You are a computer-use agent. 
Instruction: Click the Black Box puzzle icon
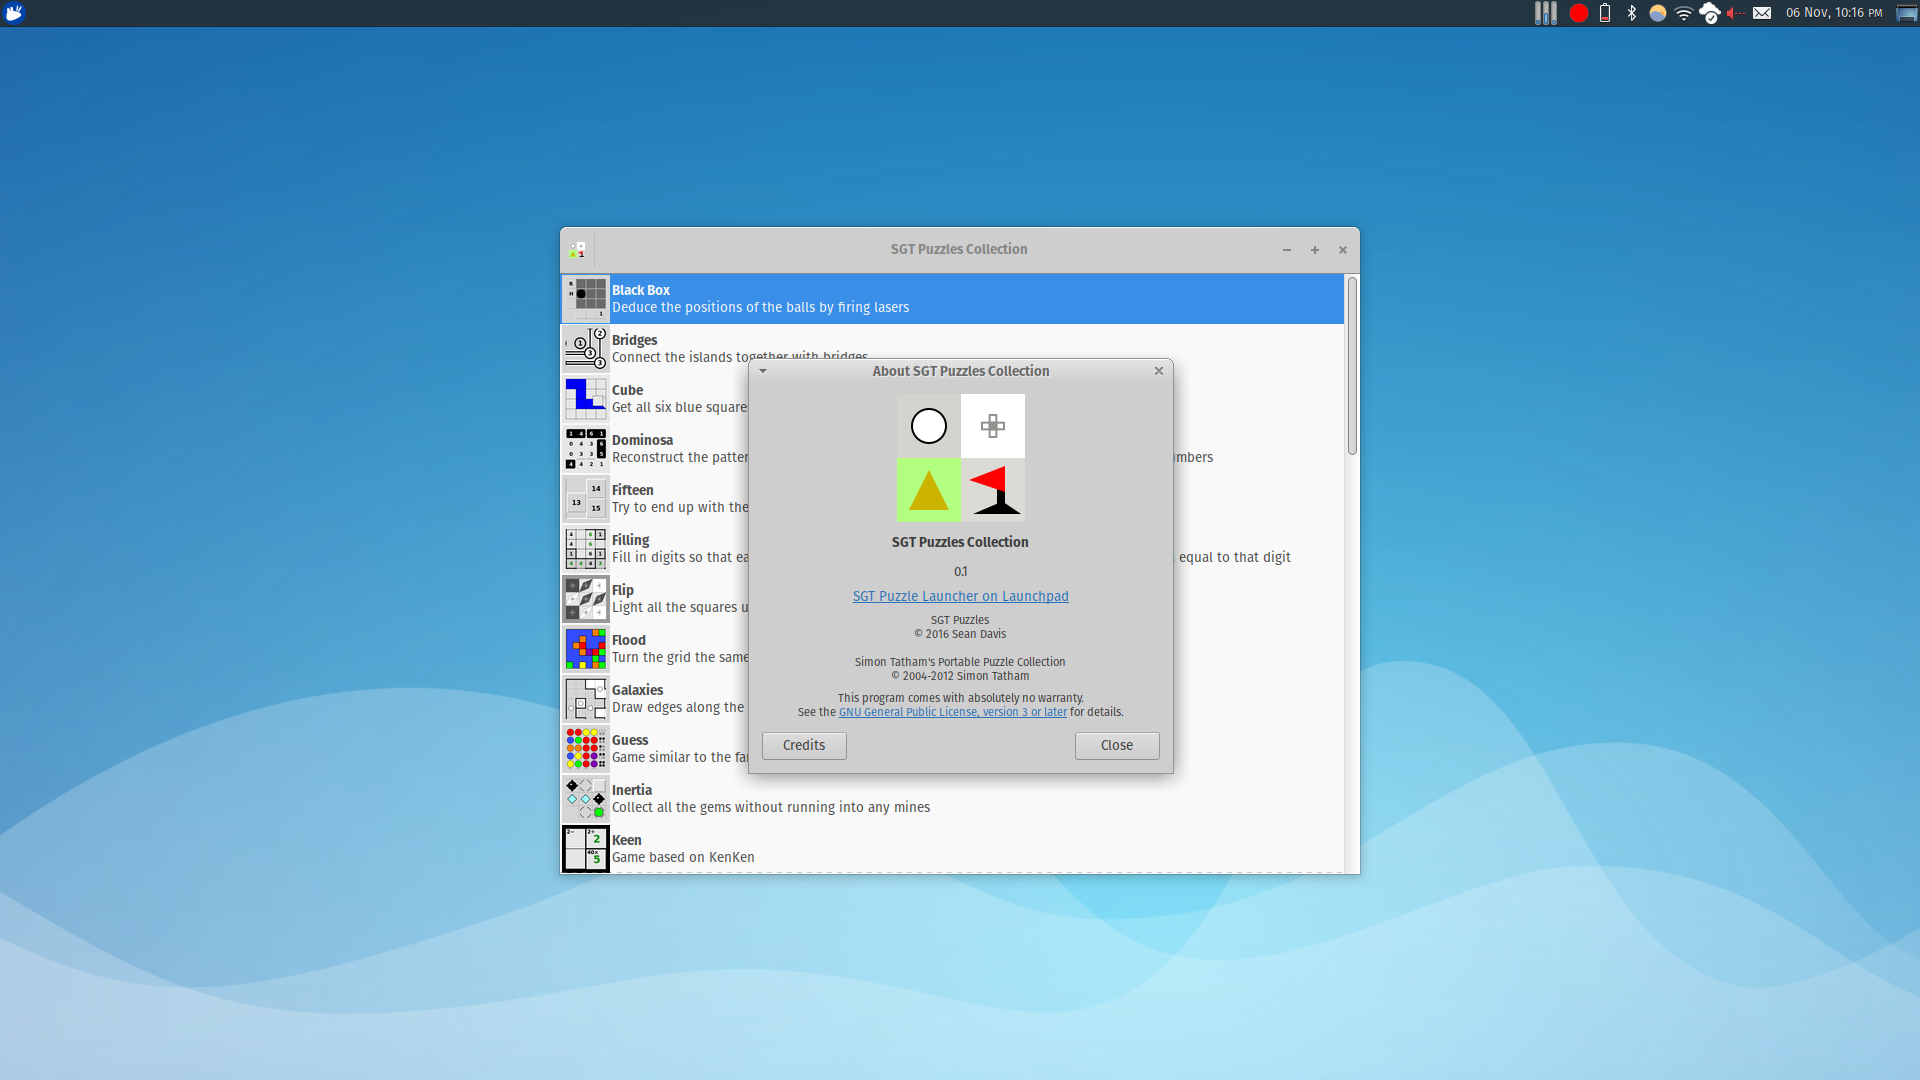click(586, 298)
